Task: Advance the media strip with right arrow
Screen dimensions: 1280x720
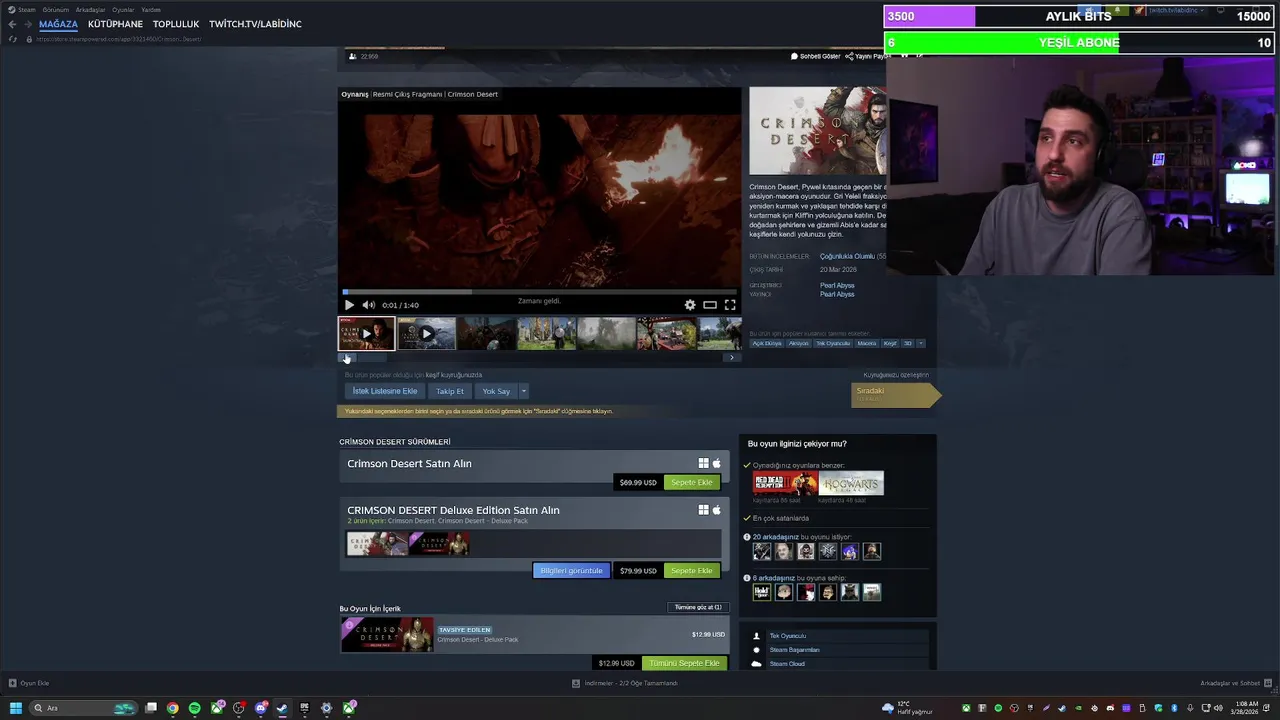Action: [x=731, y=357]
